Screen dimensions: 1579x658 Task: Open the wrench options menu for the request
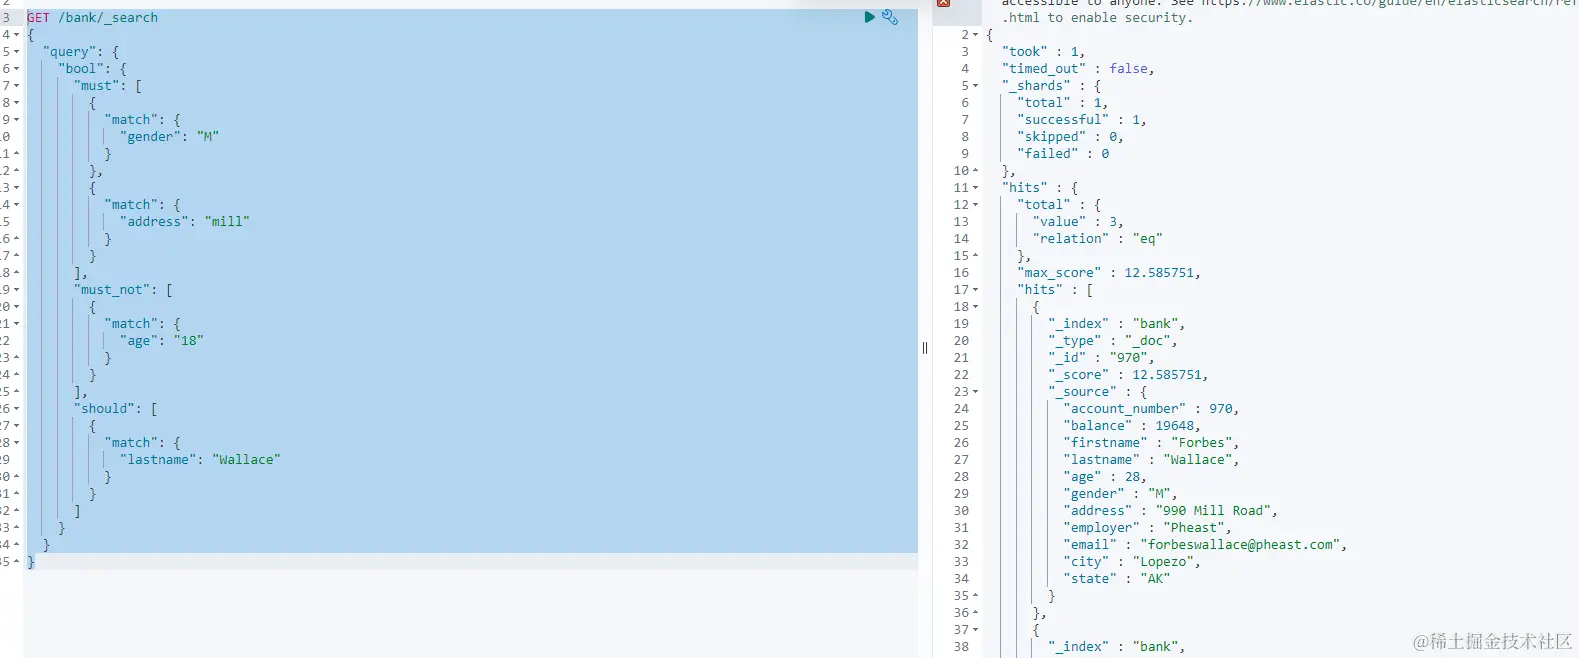[890, 17]
